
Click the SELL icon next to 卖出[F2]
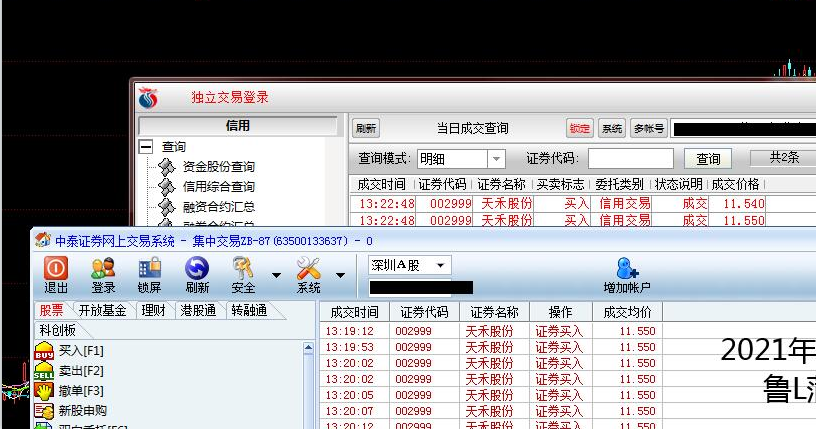point(44,371)
